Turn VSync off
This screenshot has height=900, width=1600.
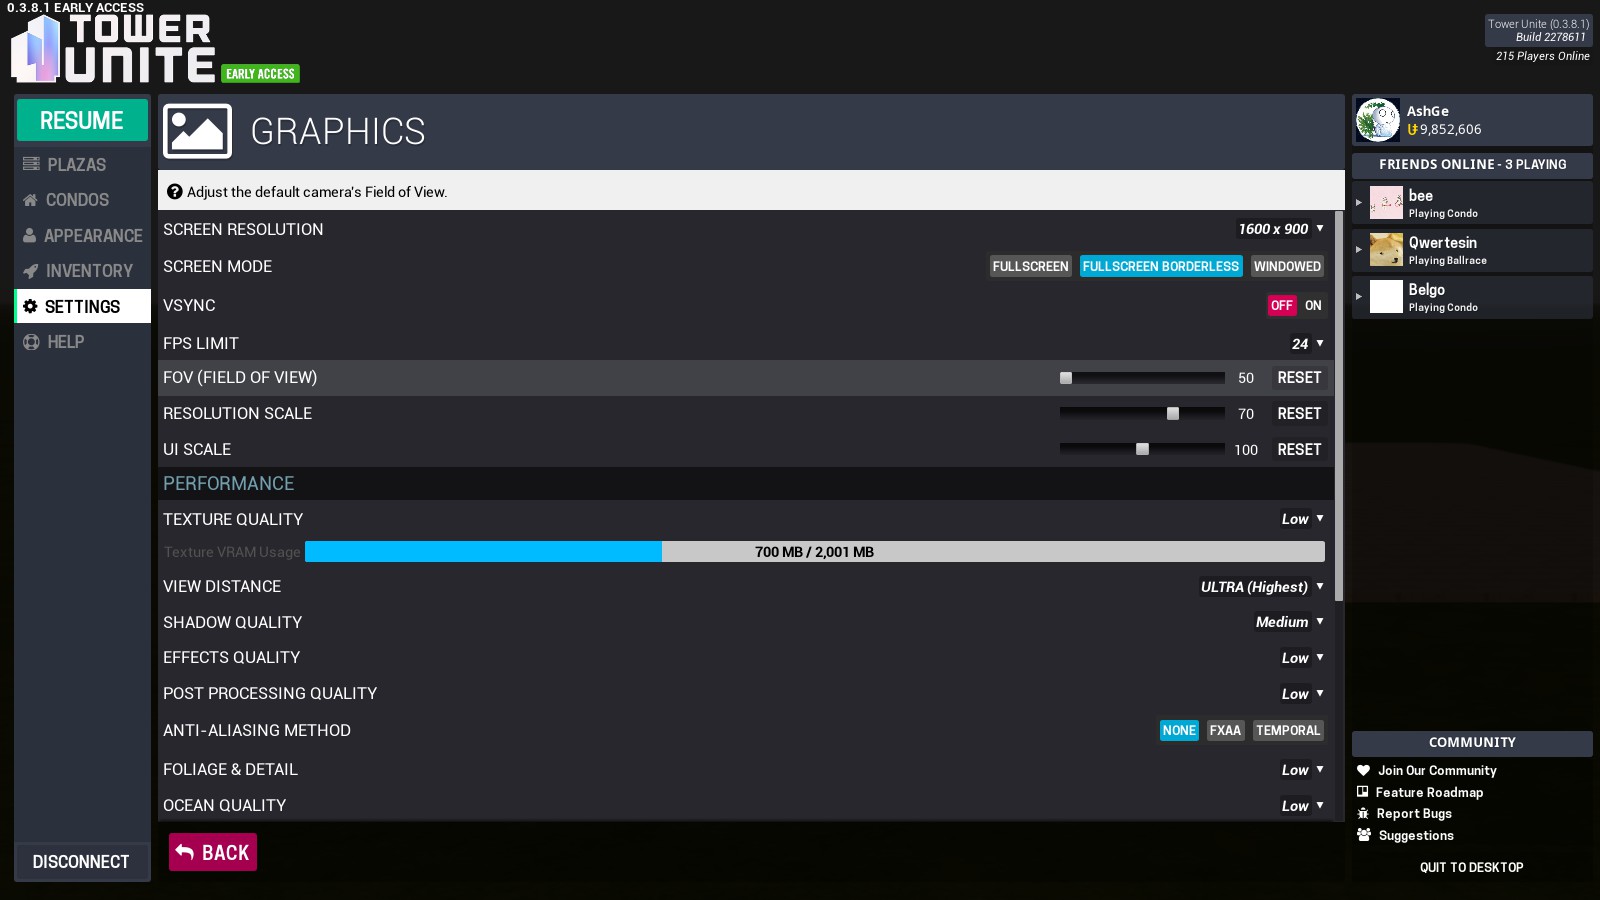coord(1282,305)
